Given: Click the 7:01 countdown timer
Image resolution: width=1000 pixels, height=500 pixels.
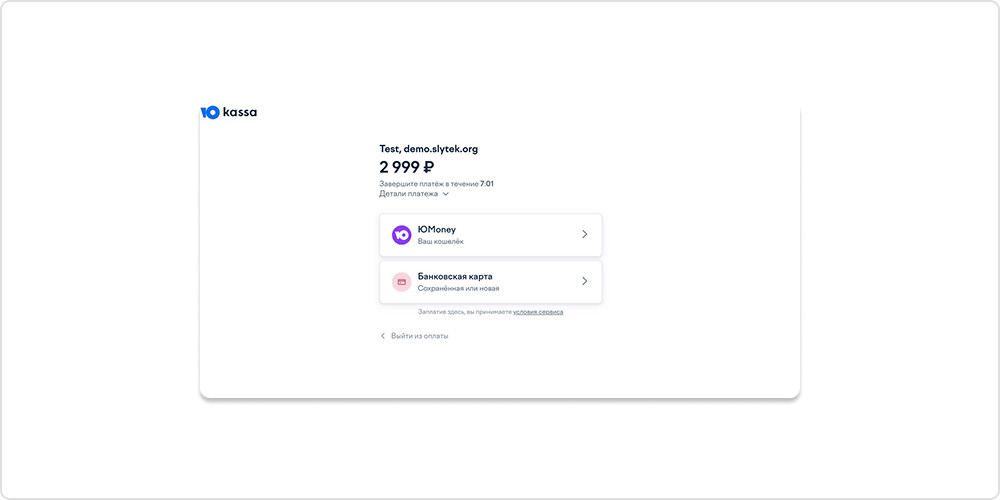Looking at the screenshot, I should 487,184.
